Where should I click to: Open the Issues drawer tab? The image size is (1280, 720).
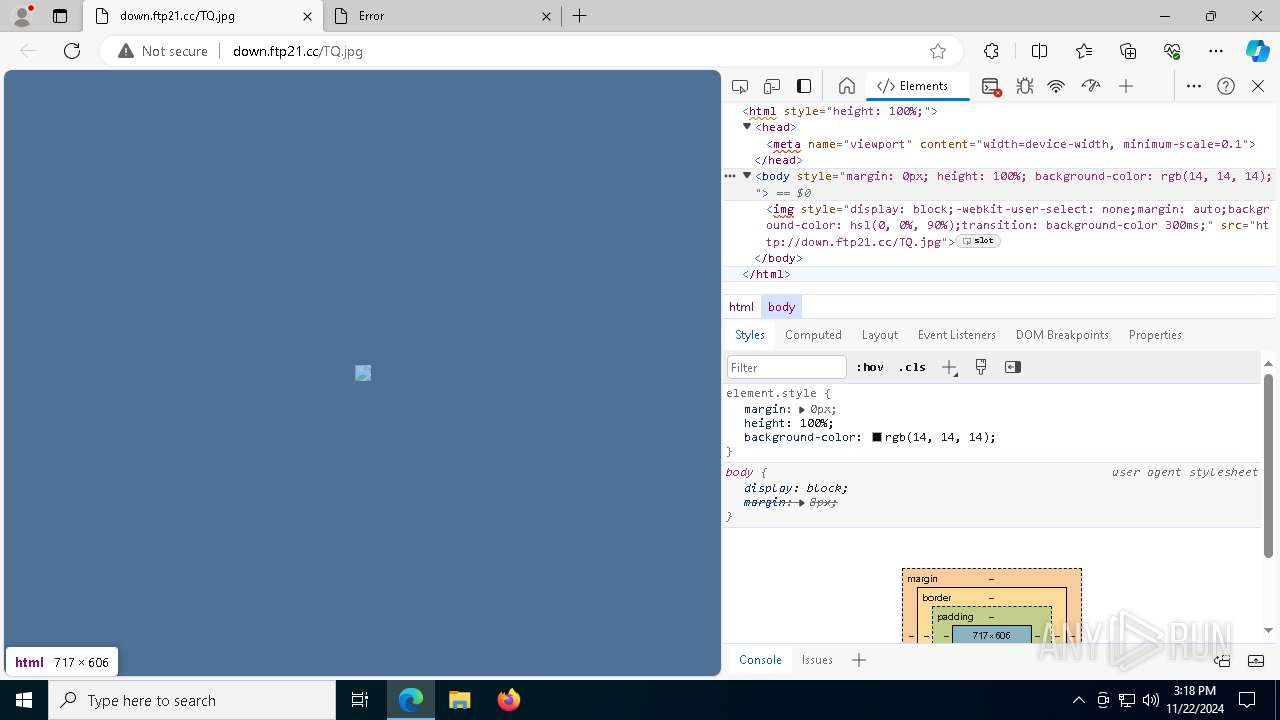817,660
